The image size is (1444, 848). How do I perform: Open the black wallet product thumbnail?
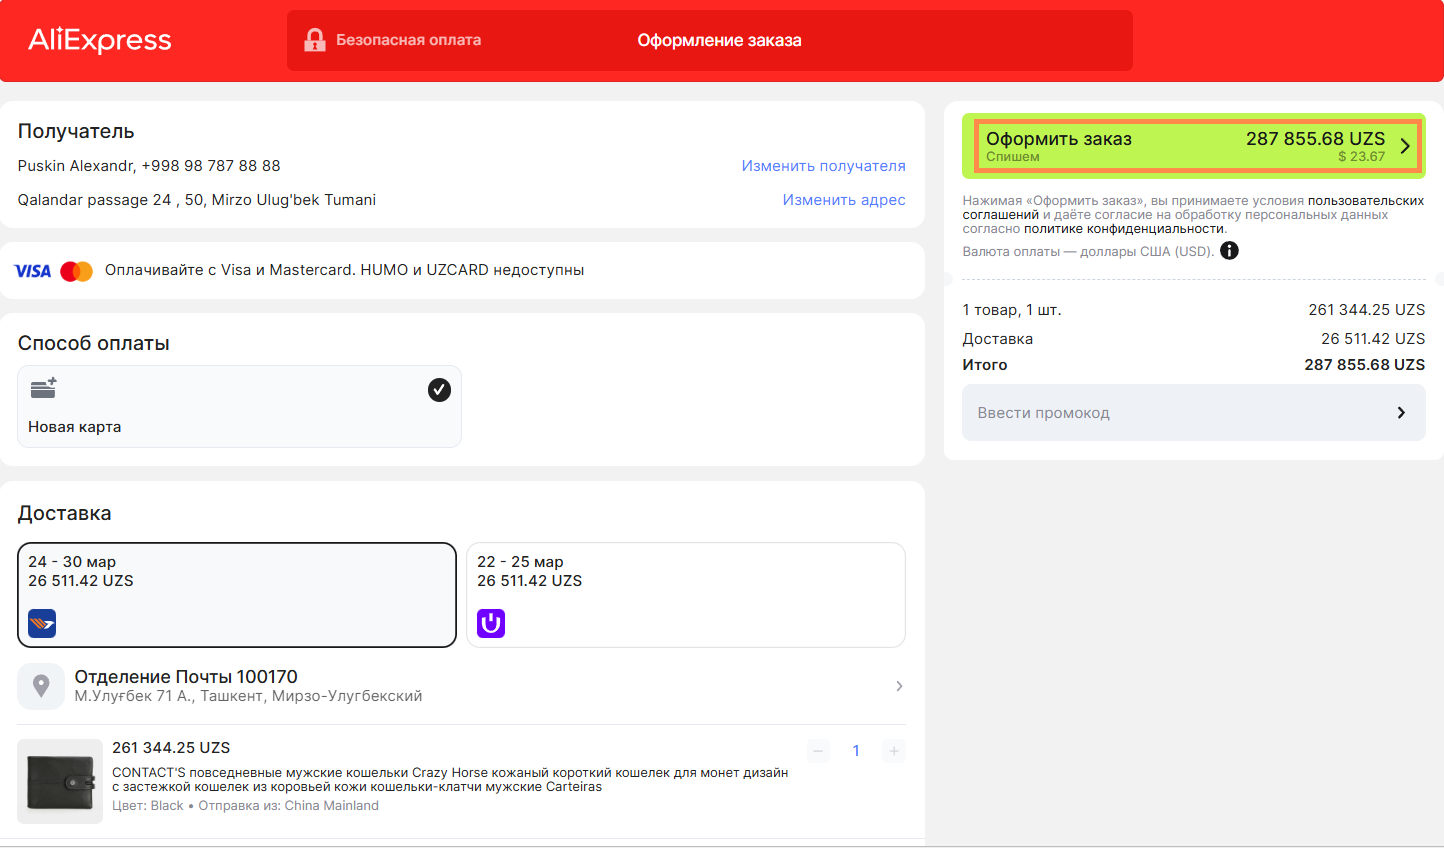(60, 781)
